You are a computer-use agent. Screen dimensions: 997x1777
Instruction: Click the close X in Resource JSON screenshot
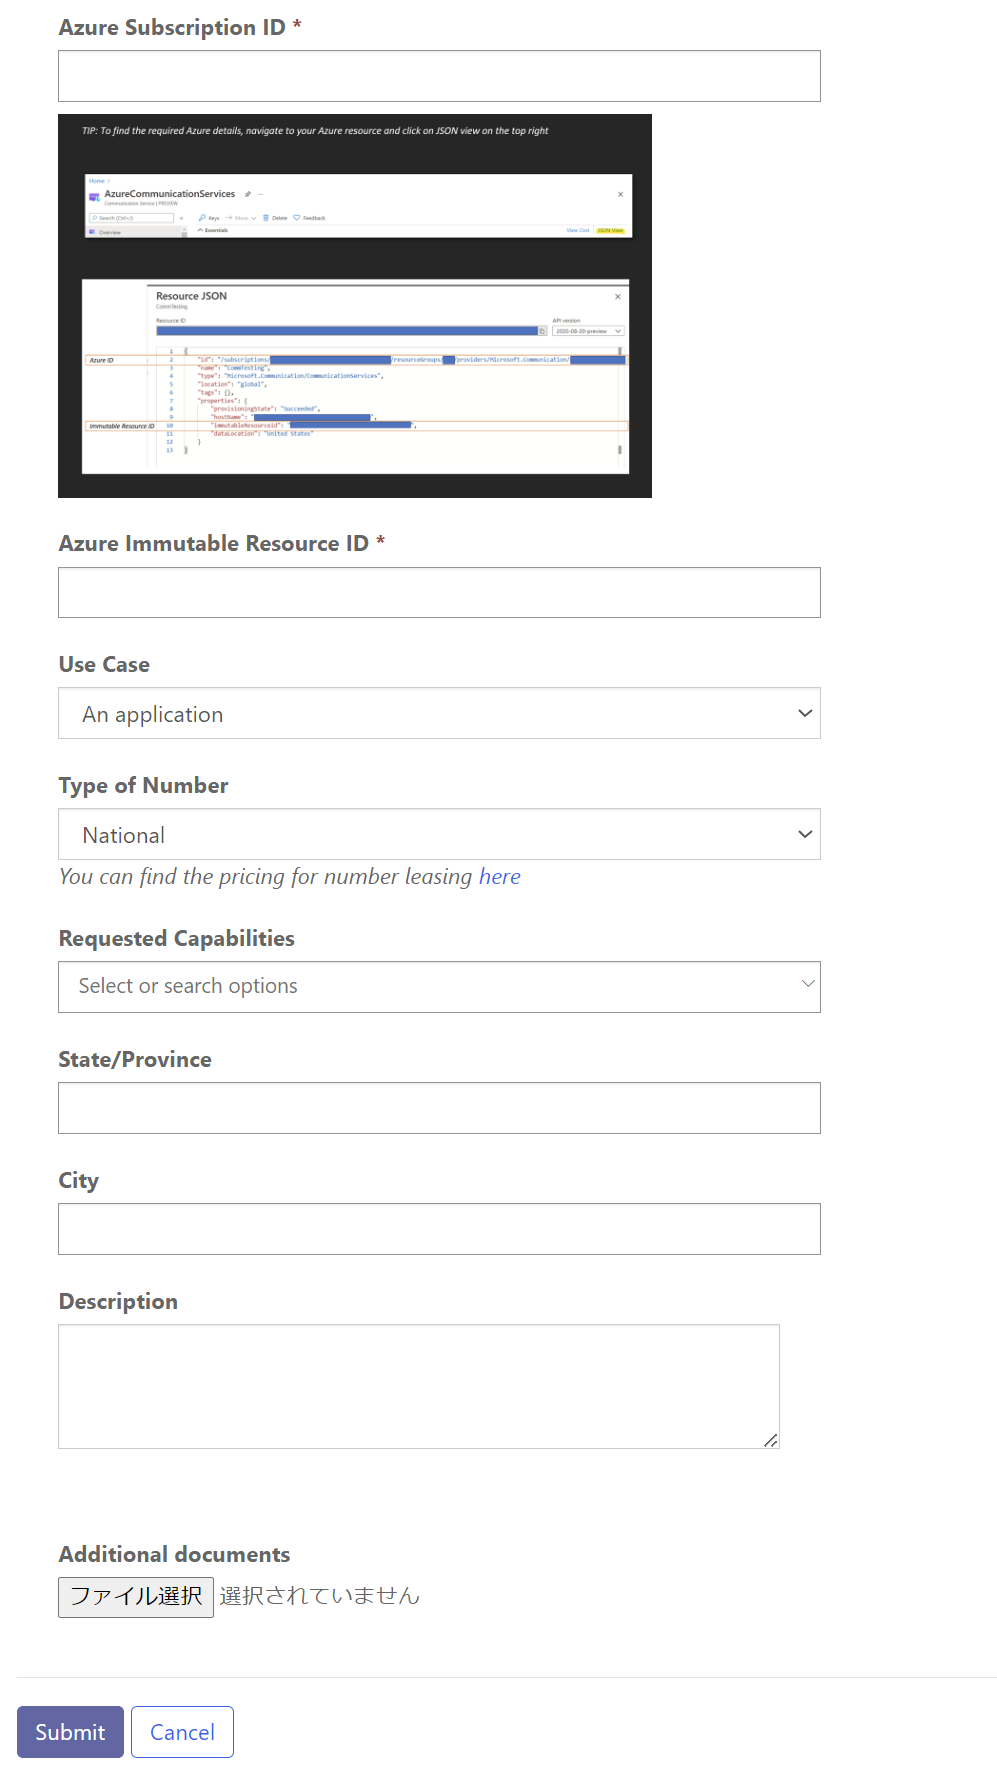point(618,296)
